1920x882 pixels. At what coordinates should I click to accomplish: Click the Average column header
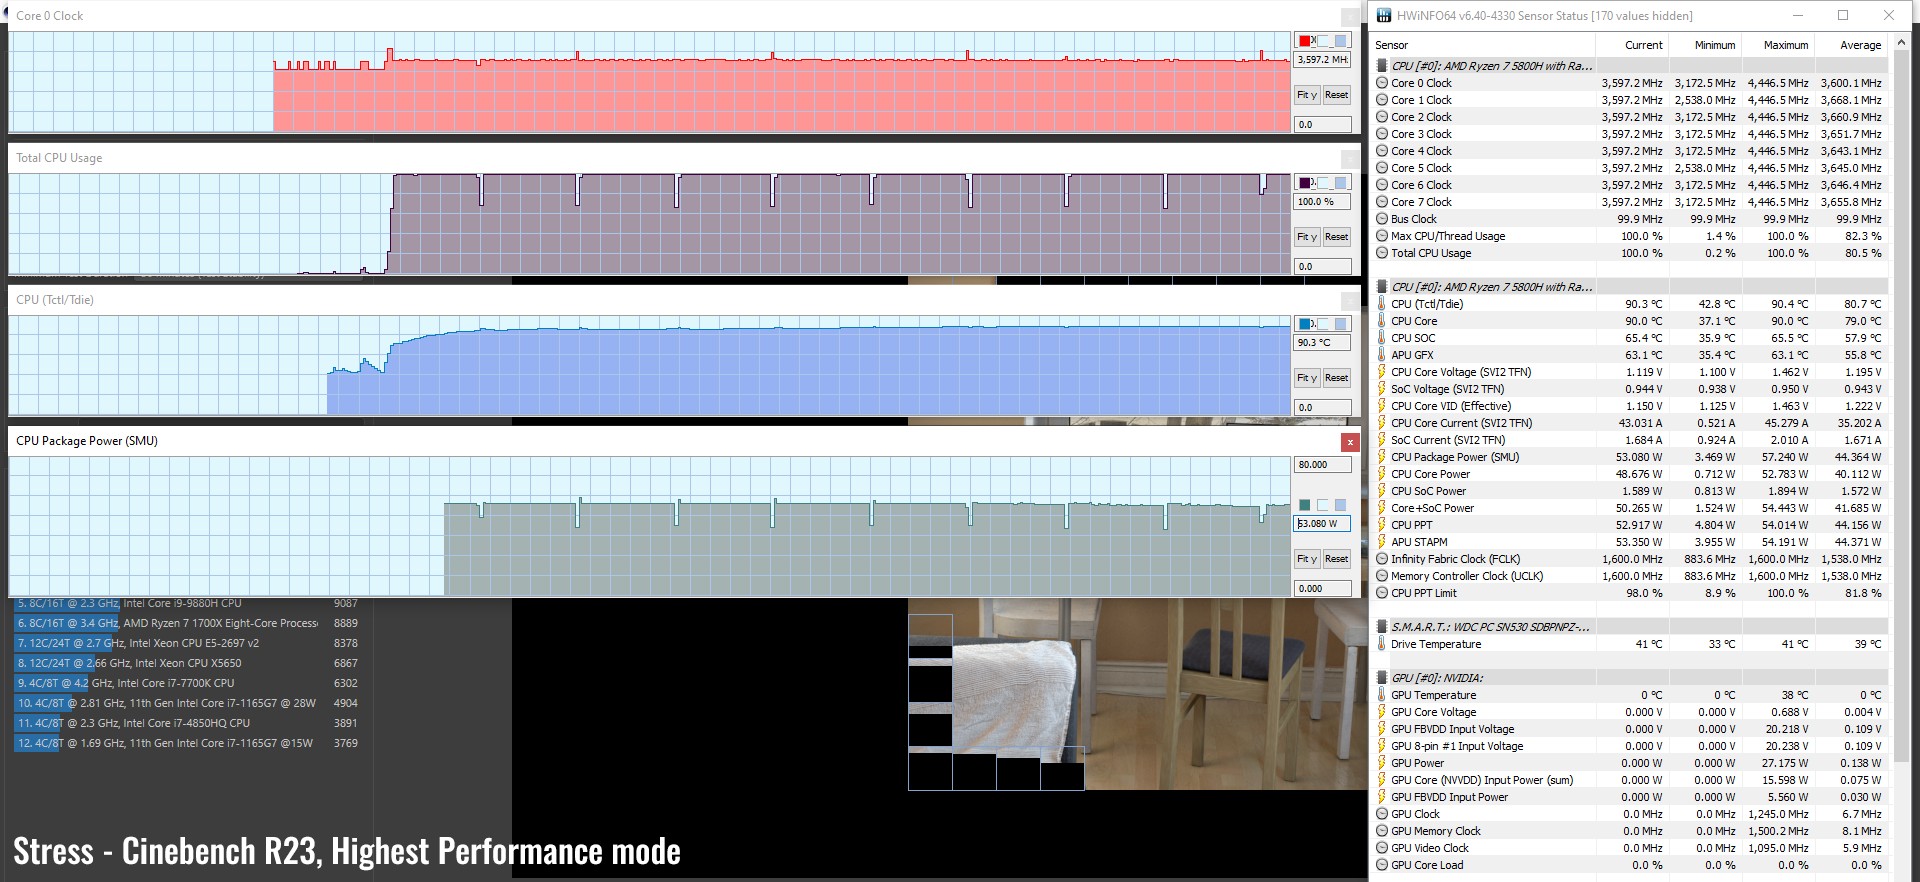pyautogui.click(x=1860, y=45)
